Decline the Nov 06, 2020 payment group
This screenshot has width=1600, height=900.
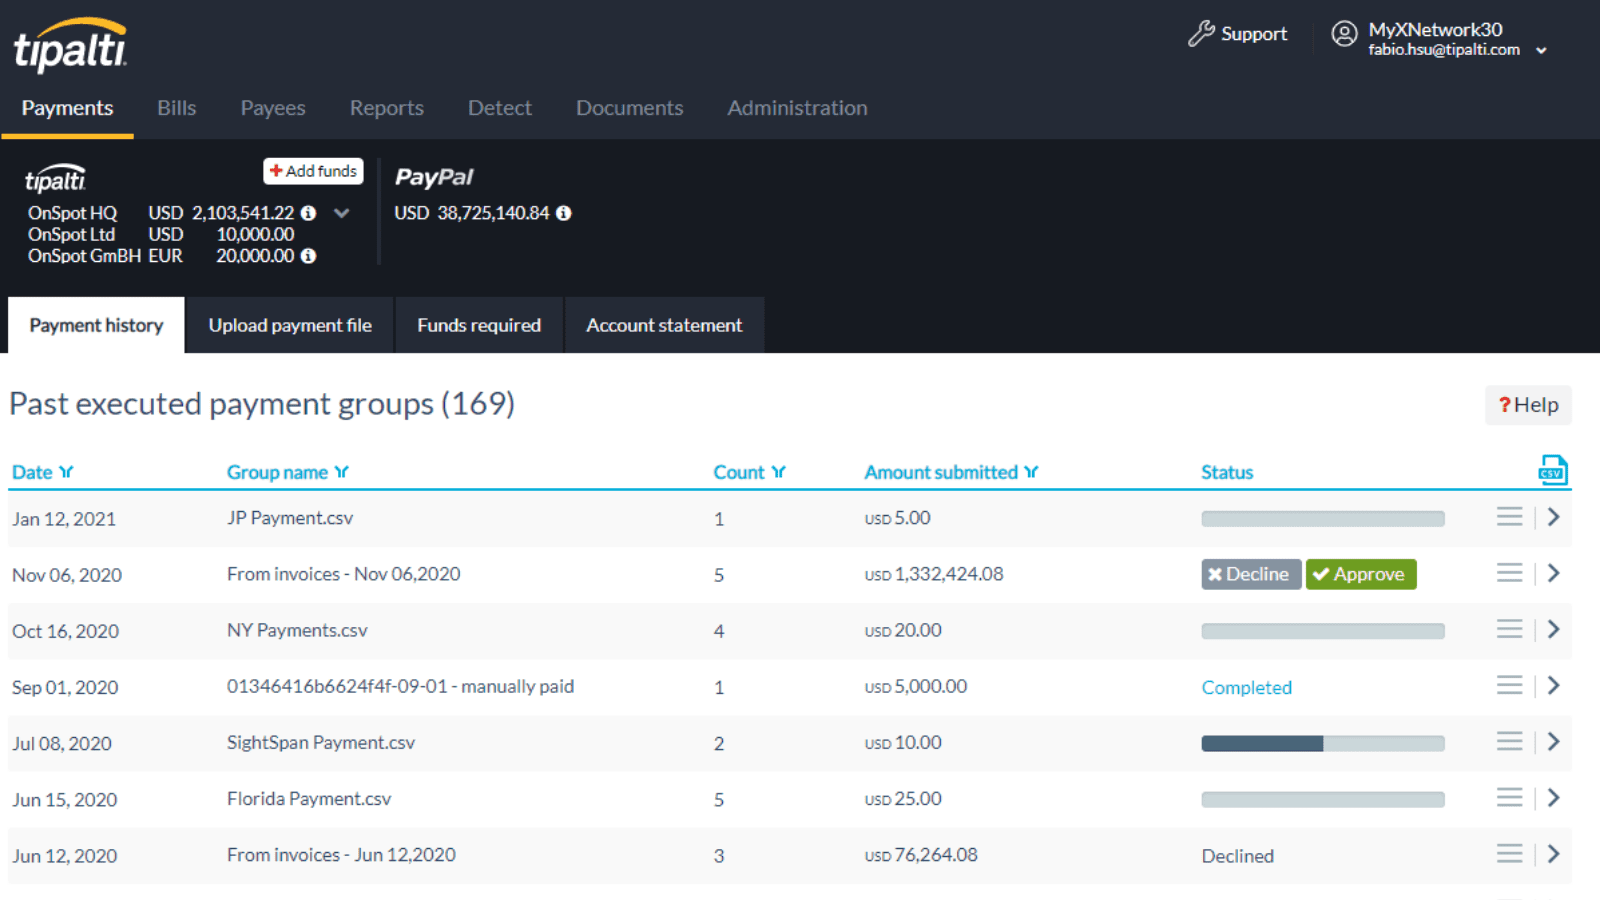[1251, 574]
